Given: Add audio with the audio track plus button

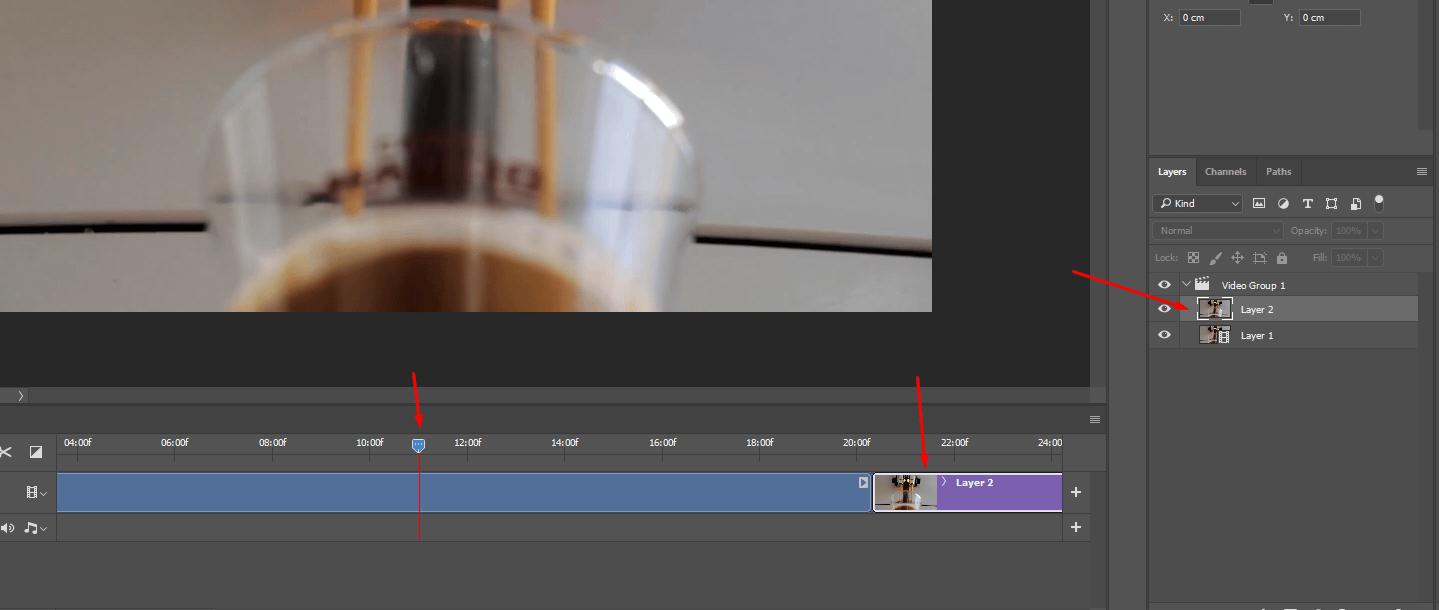Looking at the screenshot, I should pos(1076,527).
